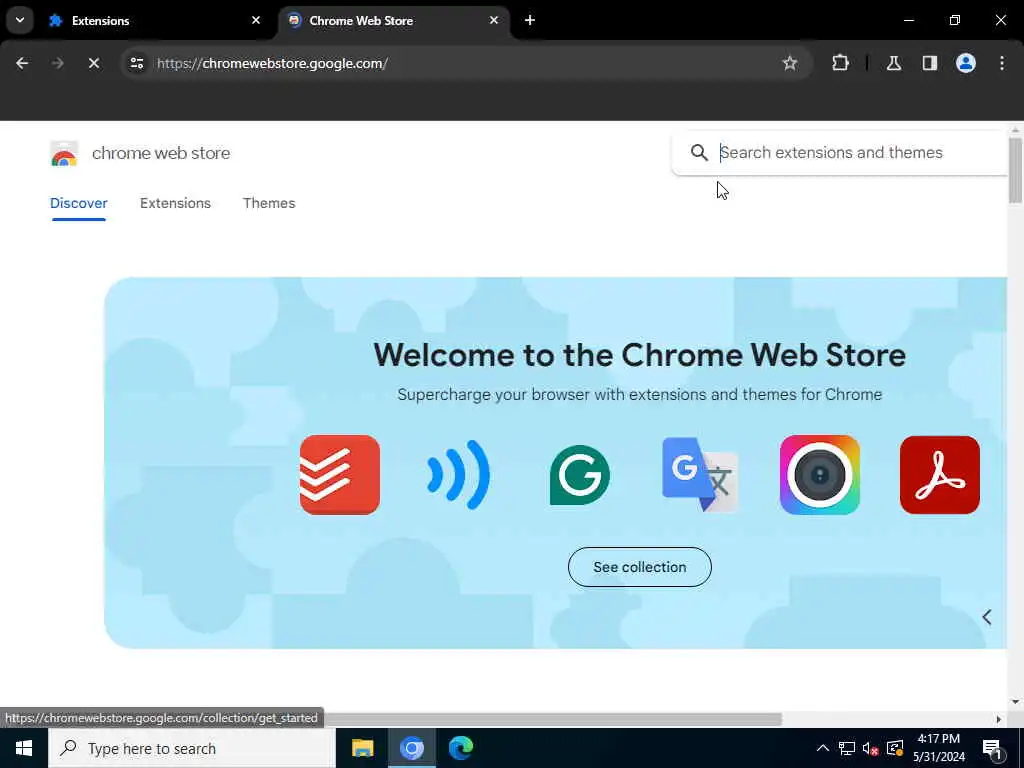Click the Chrome Web Store rainbow logo
This screenshot has height=768, width=1024.
click(64, 153)
